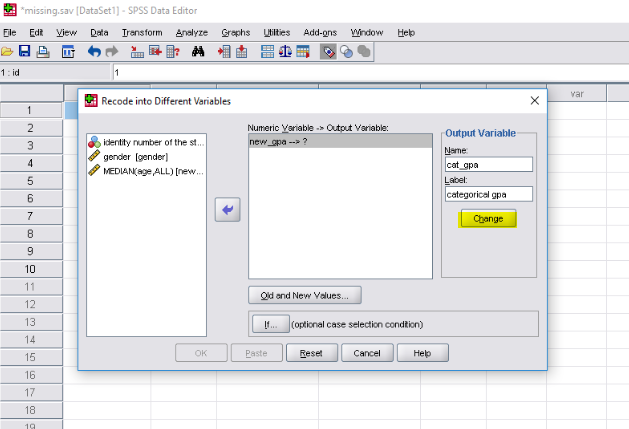The width and height of the screenshot is (629, 429).
Task: Click the Use Variable Sets circles icon
Action: click(346, 52)
